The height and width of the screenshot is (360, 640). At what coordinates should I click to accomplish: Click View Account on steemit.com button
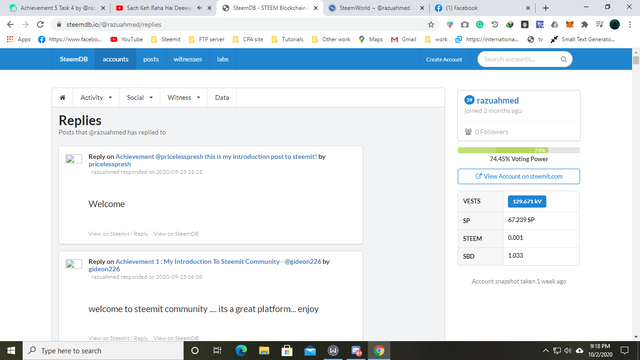(x=519, y=176)
